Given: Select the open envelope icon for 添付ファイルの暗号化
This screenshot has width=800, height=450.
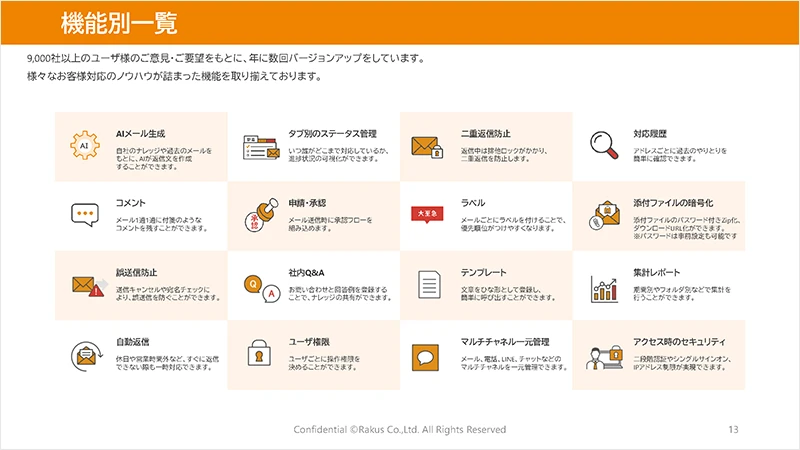Looking at the screenshot, I should click(604, 215).
